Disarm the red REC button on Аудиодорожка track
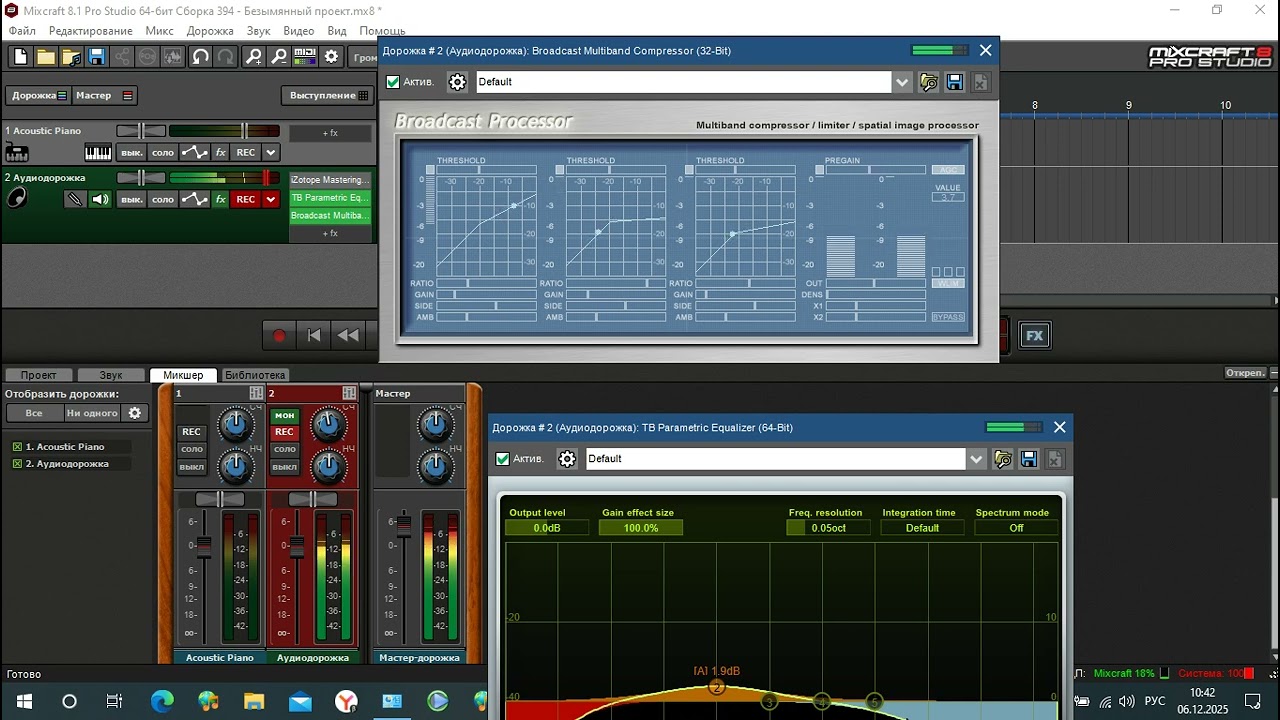 tap(245, 200)
